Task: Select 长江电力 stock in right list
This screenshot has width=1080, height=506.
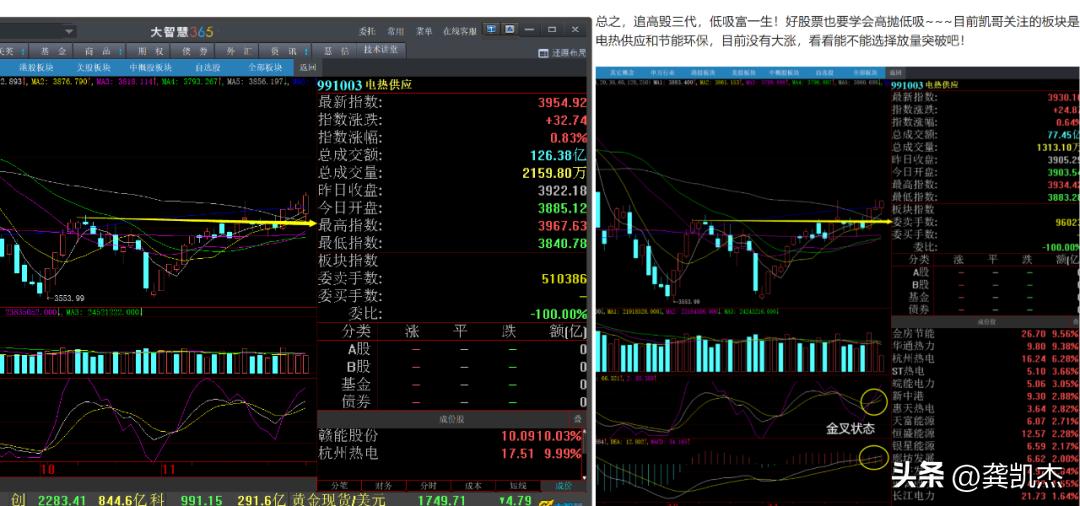Action: click(985, 496)
